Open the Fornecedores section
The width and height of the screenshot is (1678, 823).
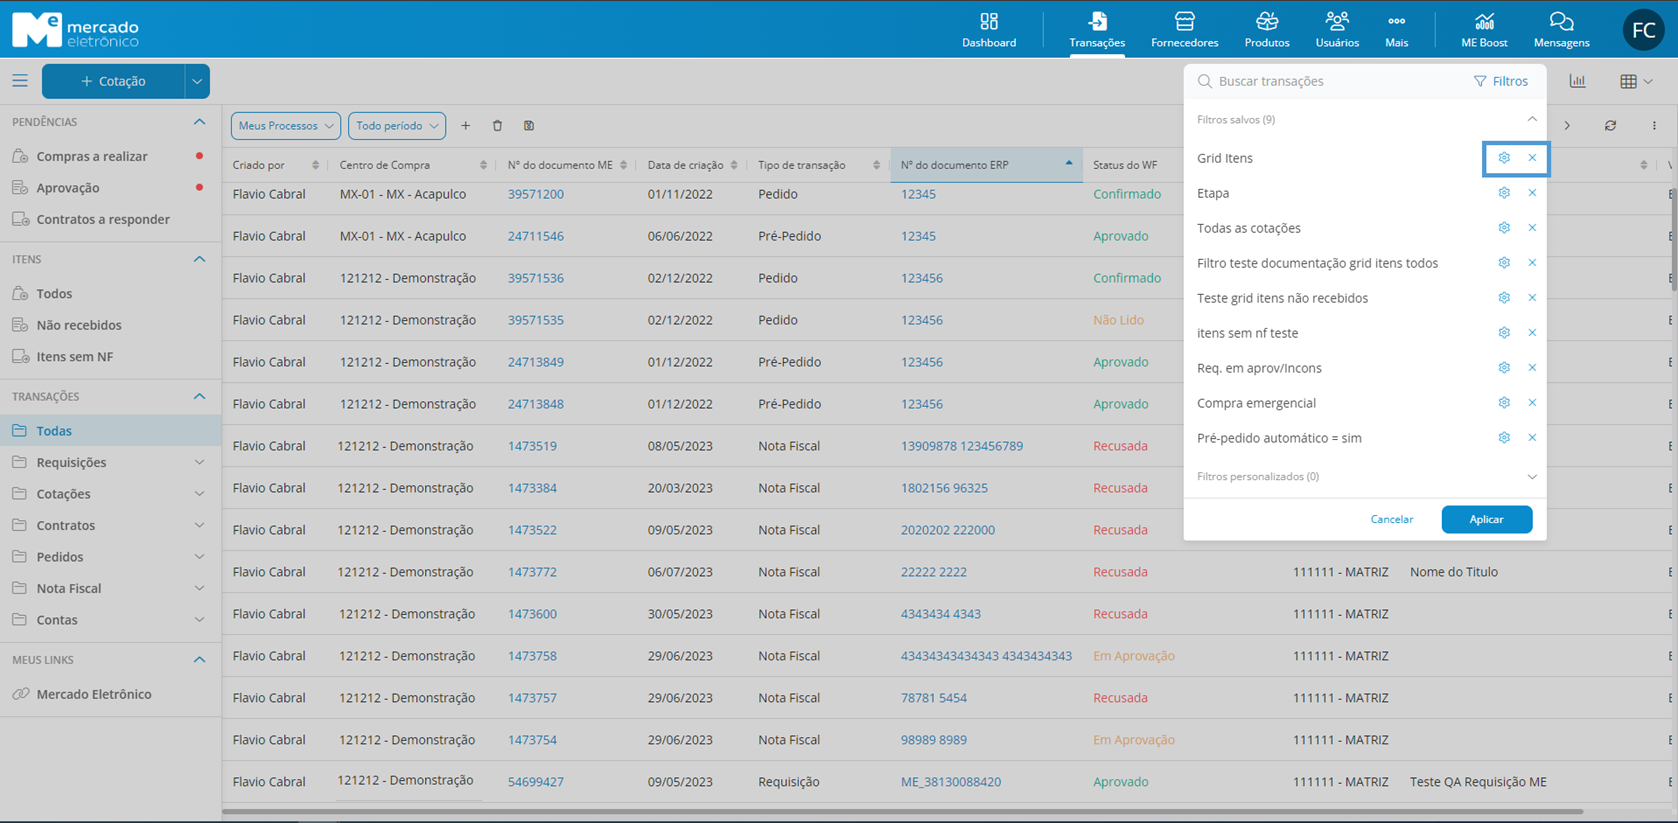[1184, 30]
